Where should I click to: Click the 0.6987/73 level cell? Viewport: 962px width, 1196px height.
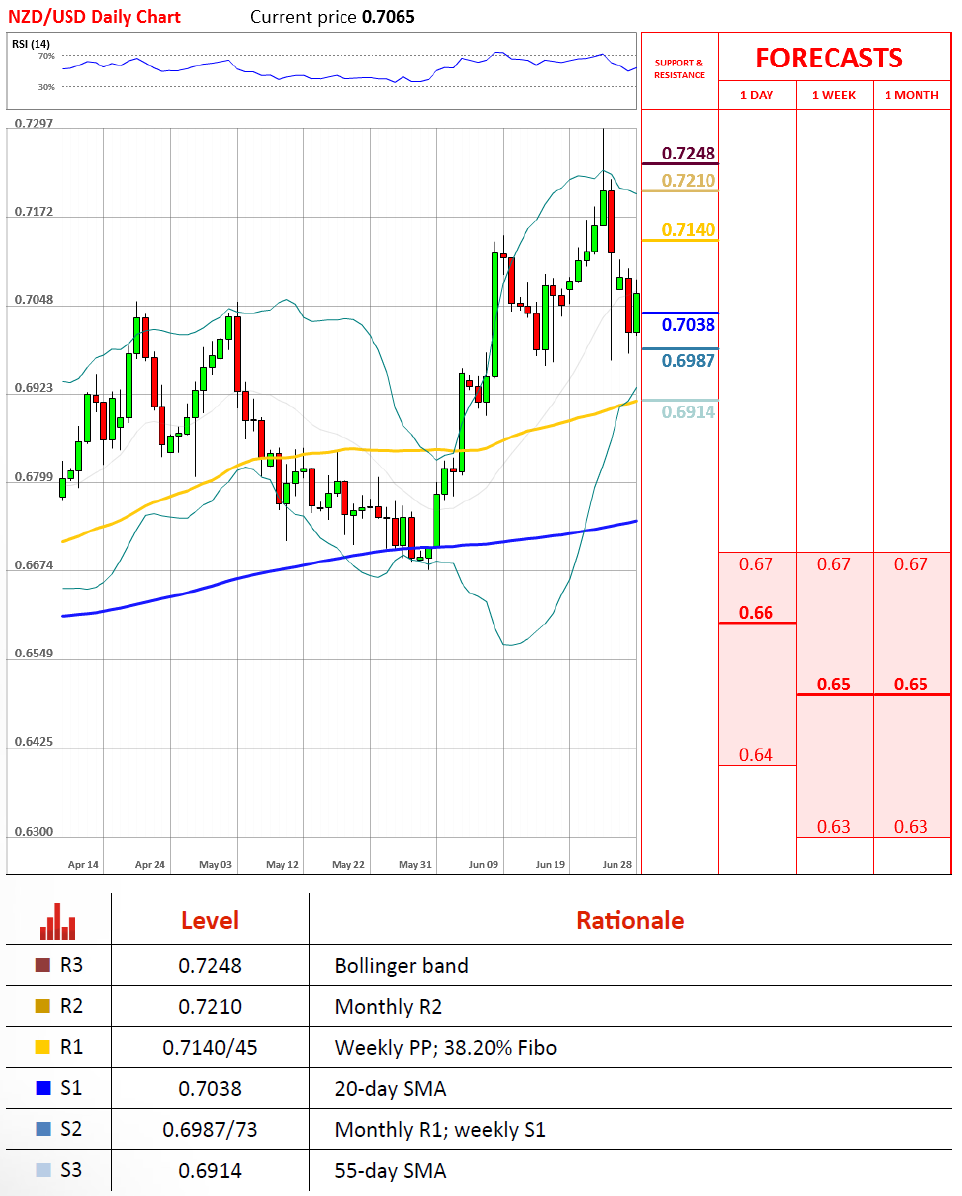(x=210, y=1130)
